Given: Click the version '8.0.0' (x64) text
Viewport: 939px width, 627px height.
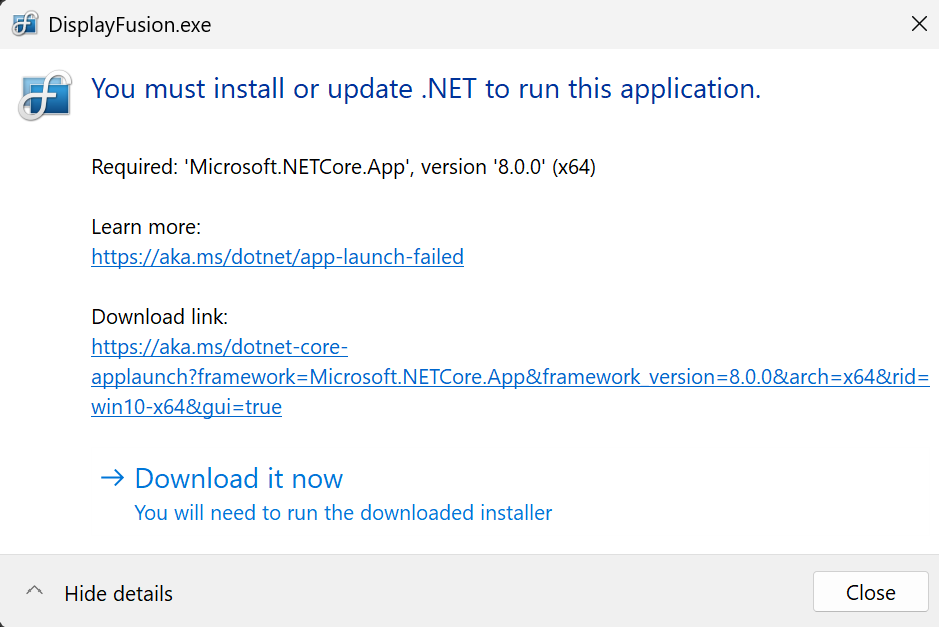Looking at the screenshot, I should tap(508, 168).
